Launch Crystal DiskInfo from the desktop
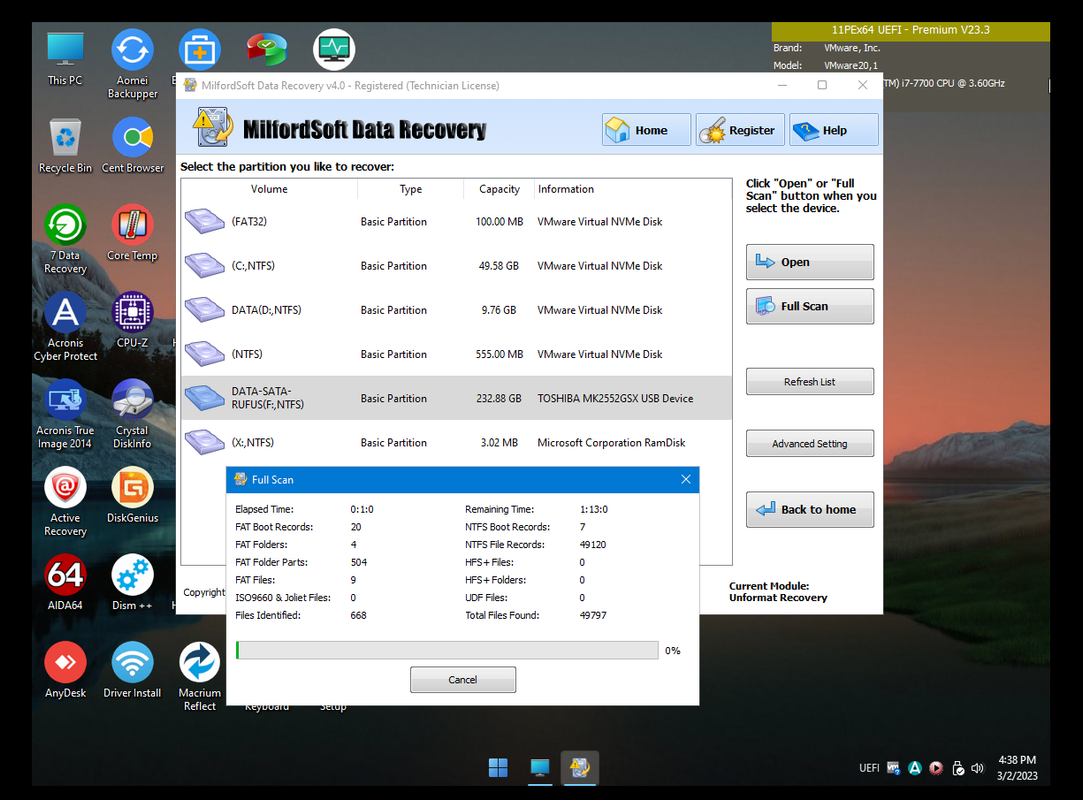Image resolution: width=1083 pixels, height=800 pixels. 132,415
